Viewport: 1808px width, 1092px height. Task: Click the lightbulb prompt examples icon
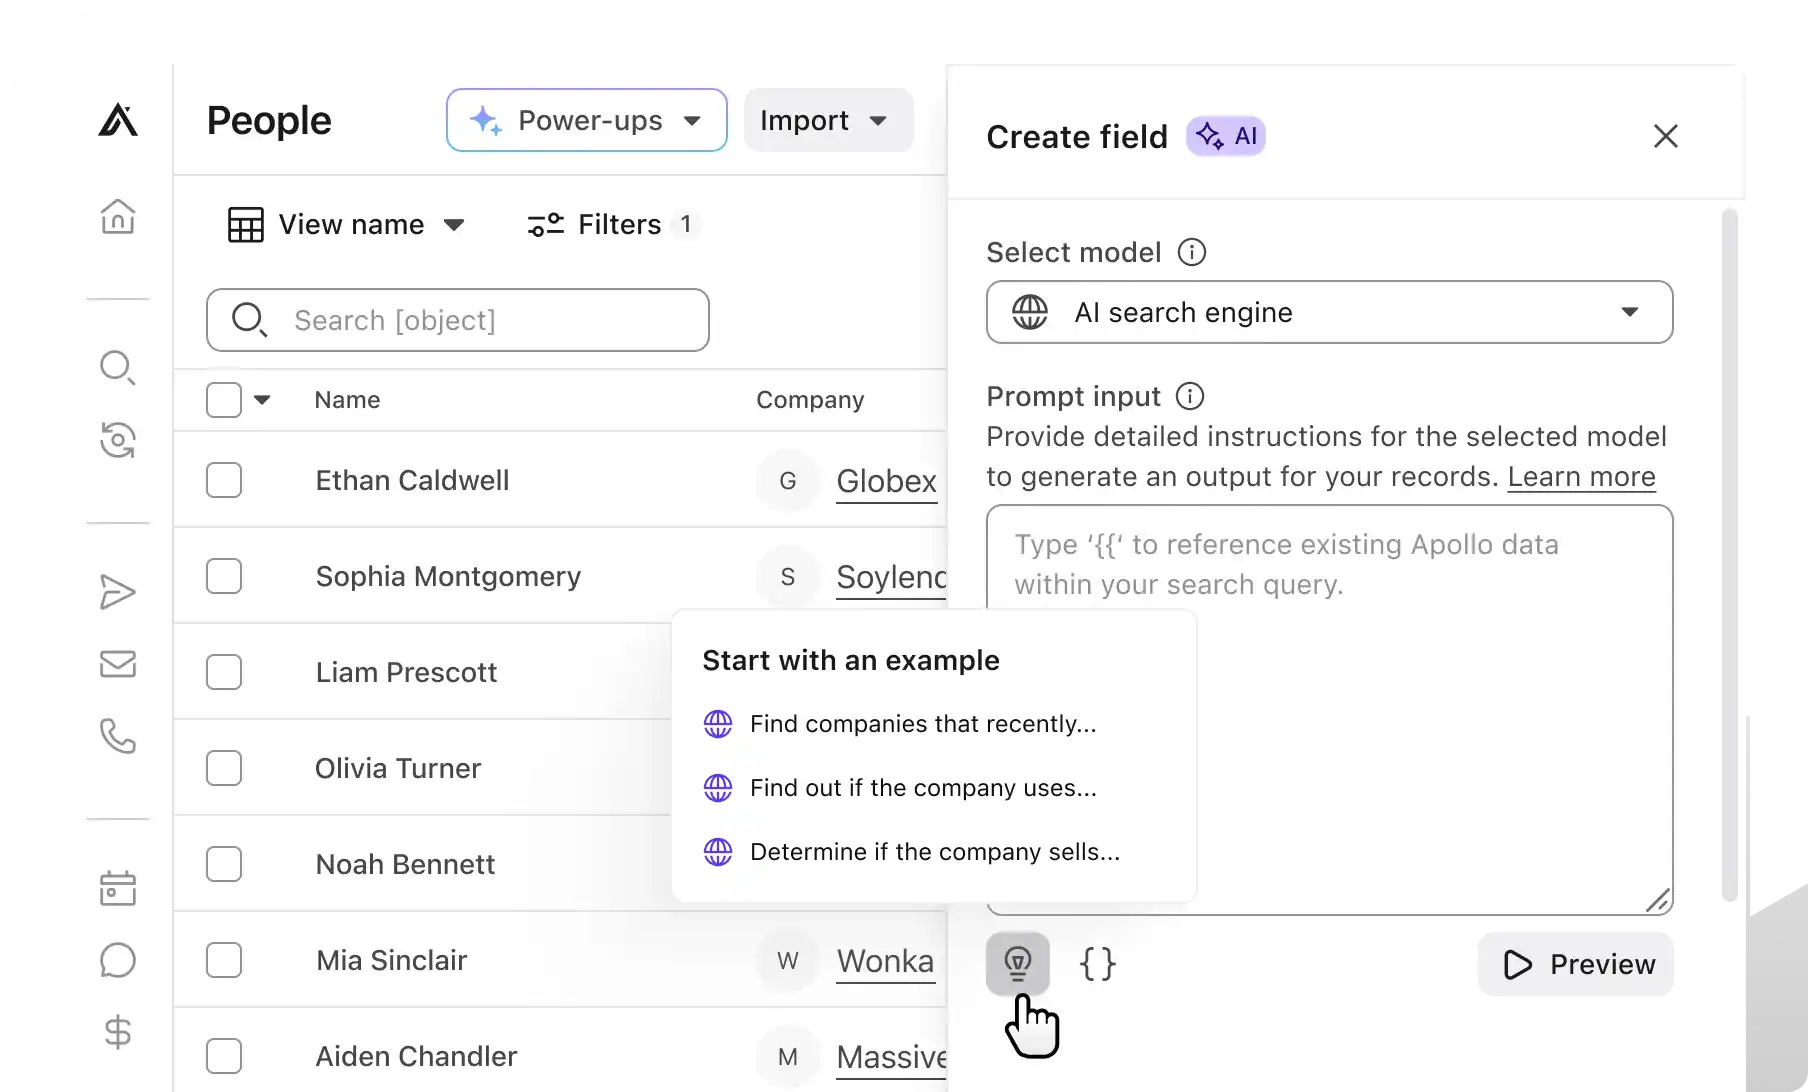(1017, 963)
